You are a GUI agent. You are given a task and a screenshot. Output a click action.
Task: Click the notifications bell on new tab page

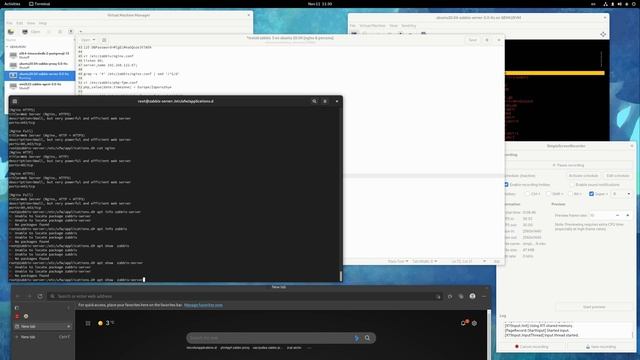tap(464, 323)
